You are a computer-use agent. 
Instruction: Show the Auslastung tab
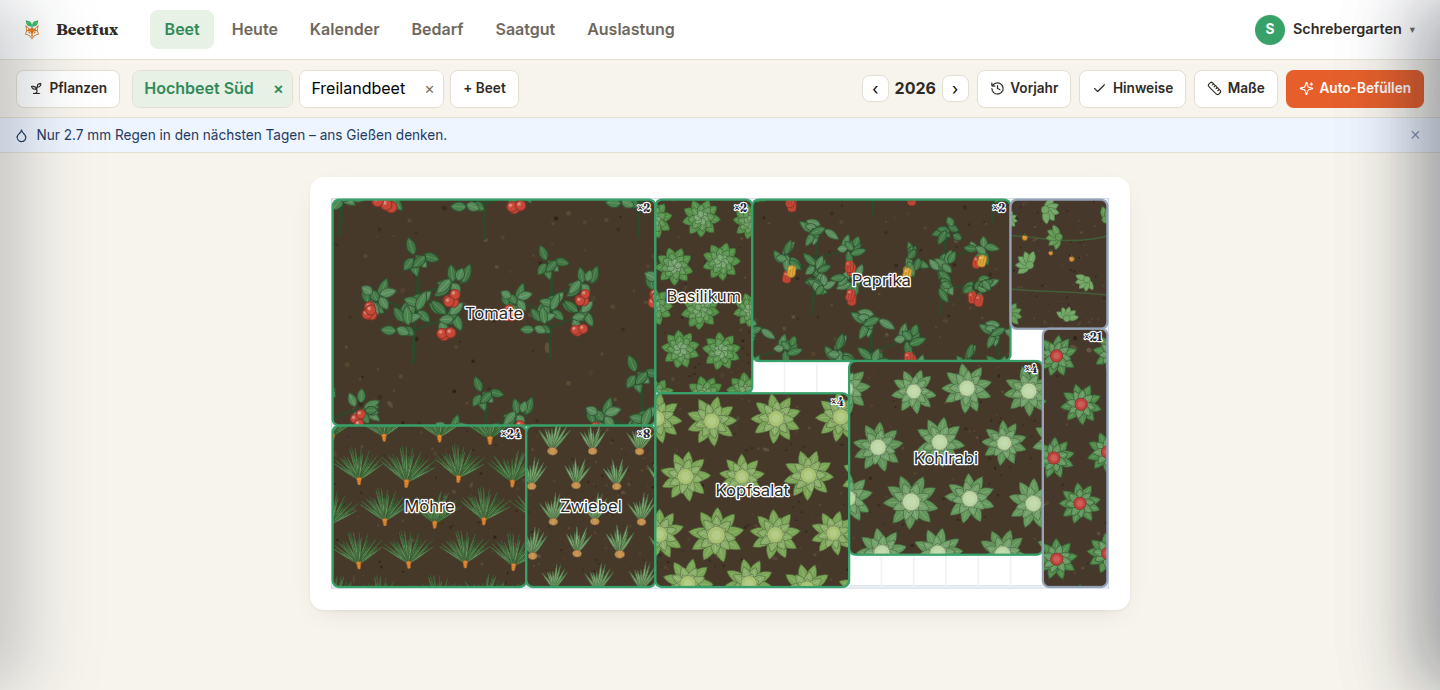631,29
